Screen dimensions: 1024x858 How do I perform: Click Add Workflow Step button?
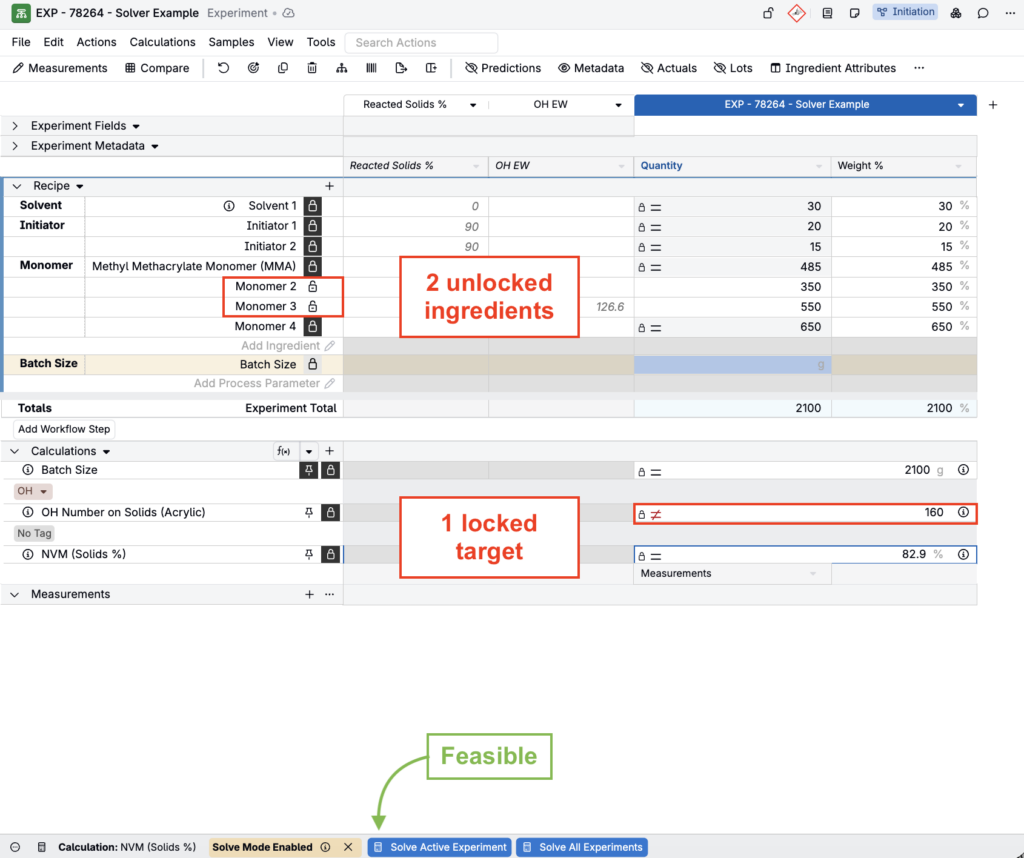(64, 429)
